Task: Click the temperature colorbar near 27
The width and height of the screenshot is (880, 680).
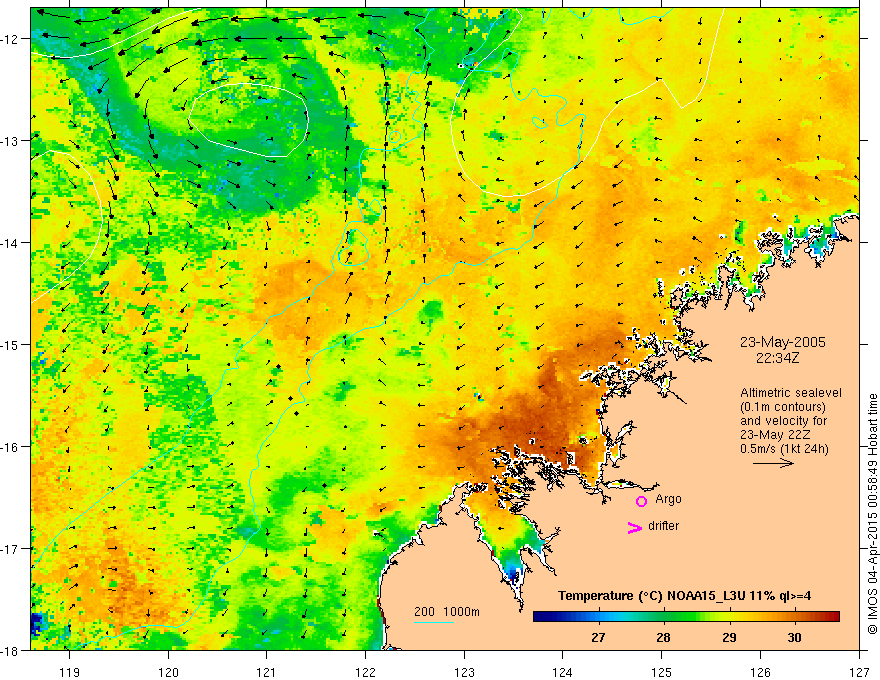Action: pos(598,617)
